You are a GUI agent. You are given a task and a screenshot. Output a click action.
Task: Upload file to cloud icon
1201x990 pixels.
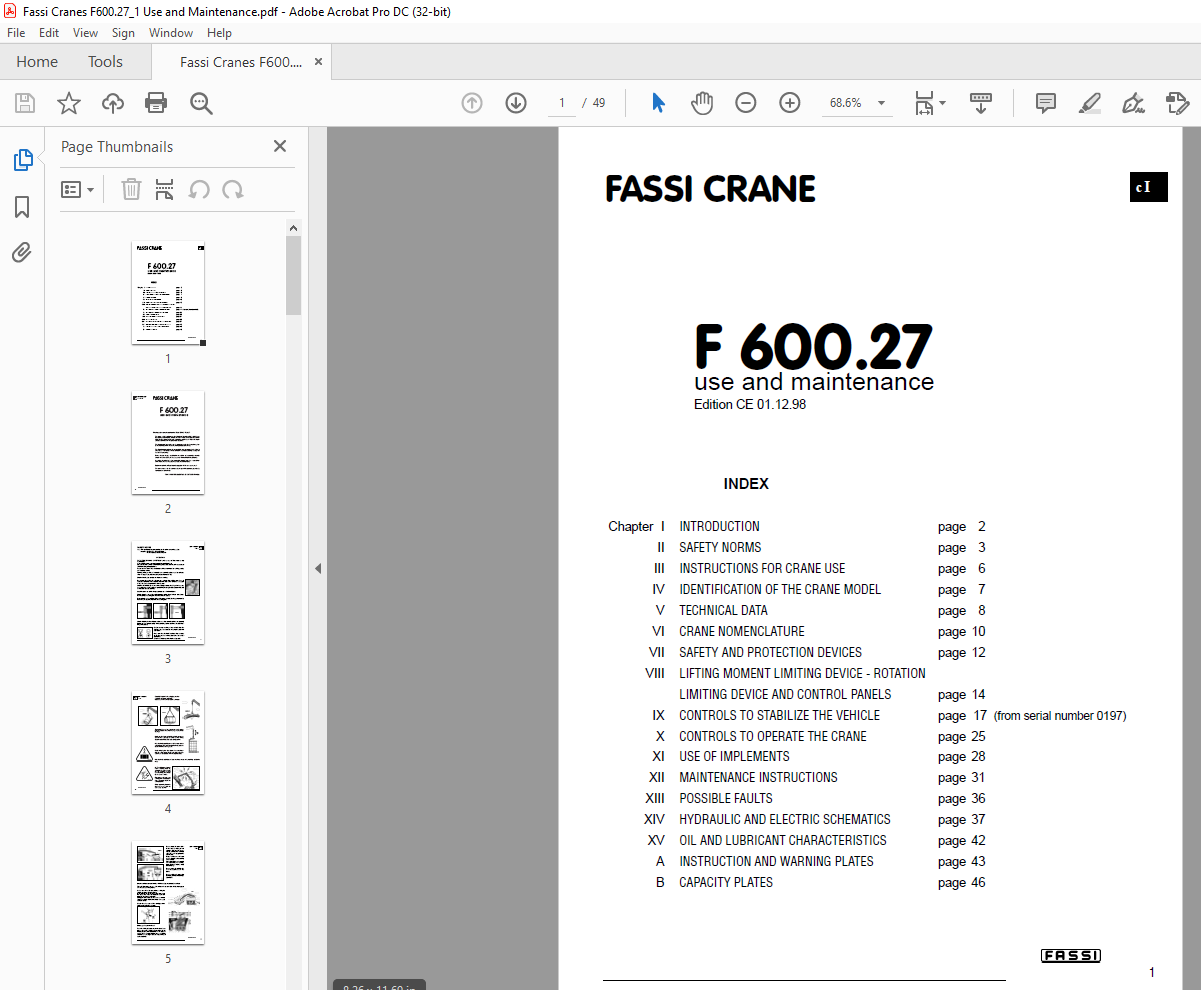click(113, 103)
